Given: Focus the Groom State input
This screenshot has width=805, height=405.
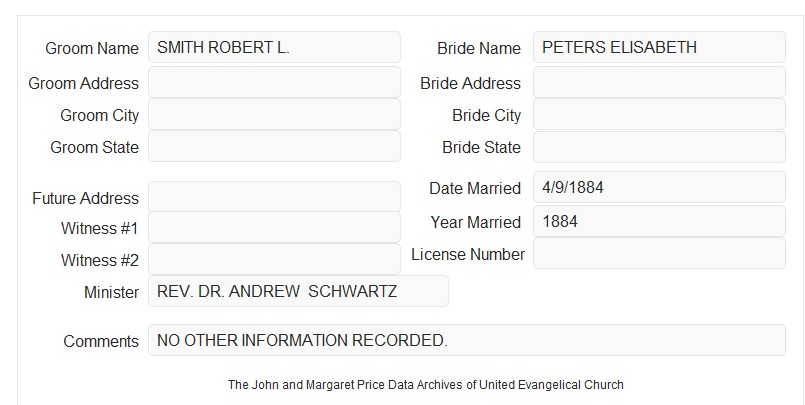Looking at the screenshot, I should point(274,146).
